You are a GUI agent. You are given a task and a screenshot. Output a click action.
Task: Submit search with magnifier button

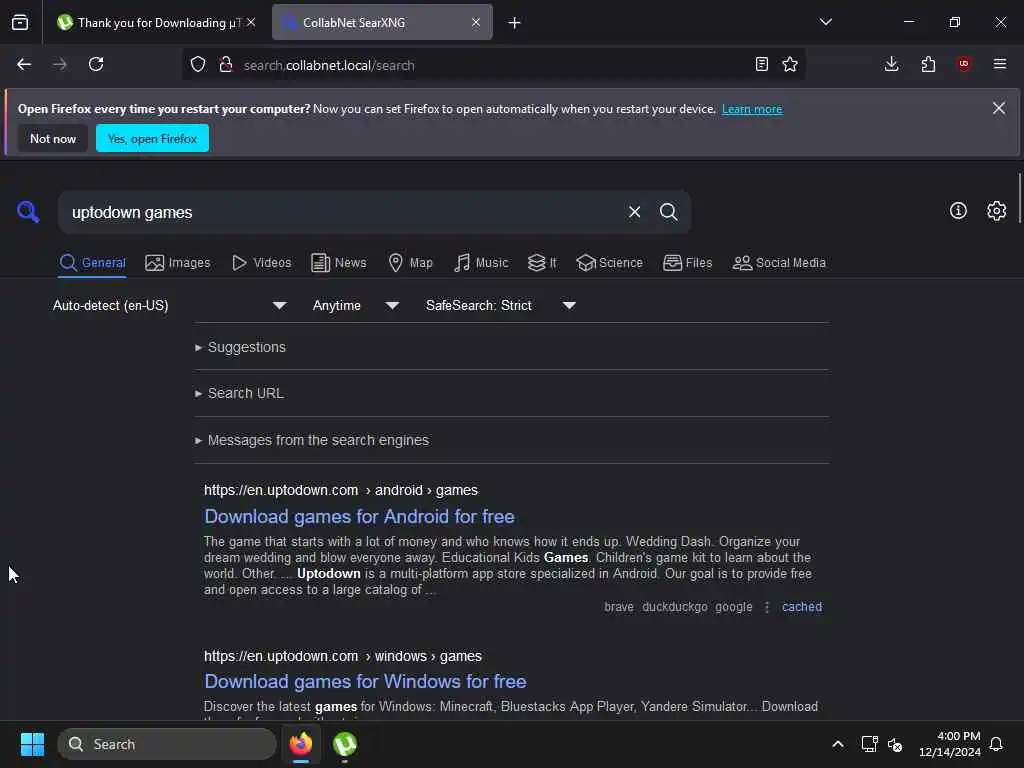click(x=669, y=212)
